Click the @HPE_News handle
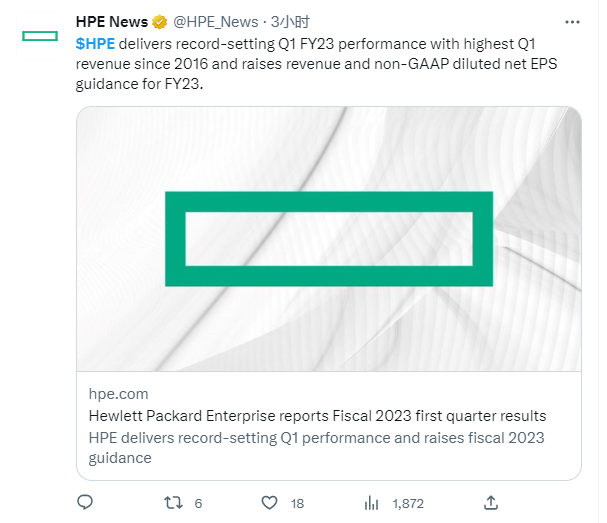The width and height of the screenshot is (607, 523). tap(215, 22)
